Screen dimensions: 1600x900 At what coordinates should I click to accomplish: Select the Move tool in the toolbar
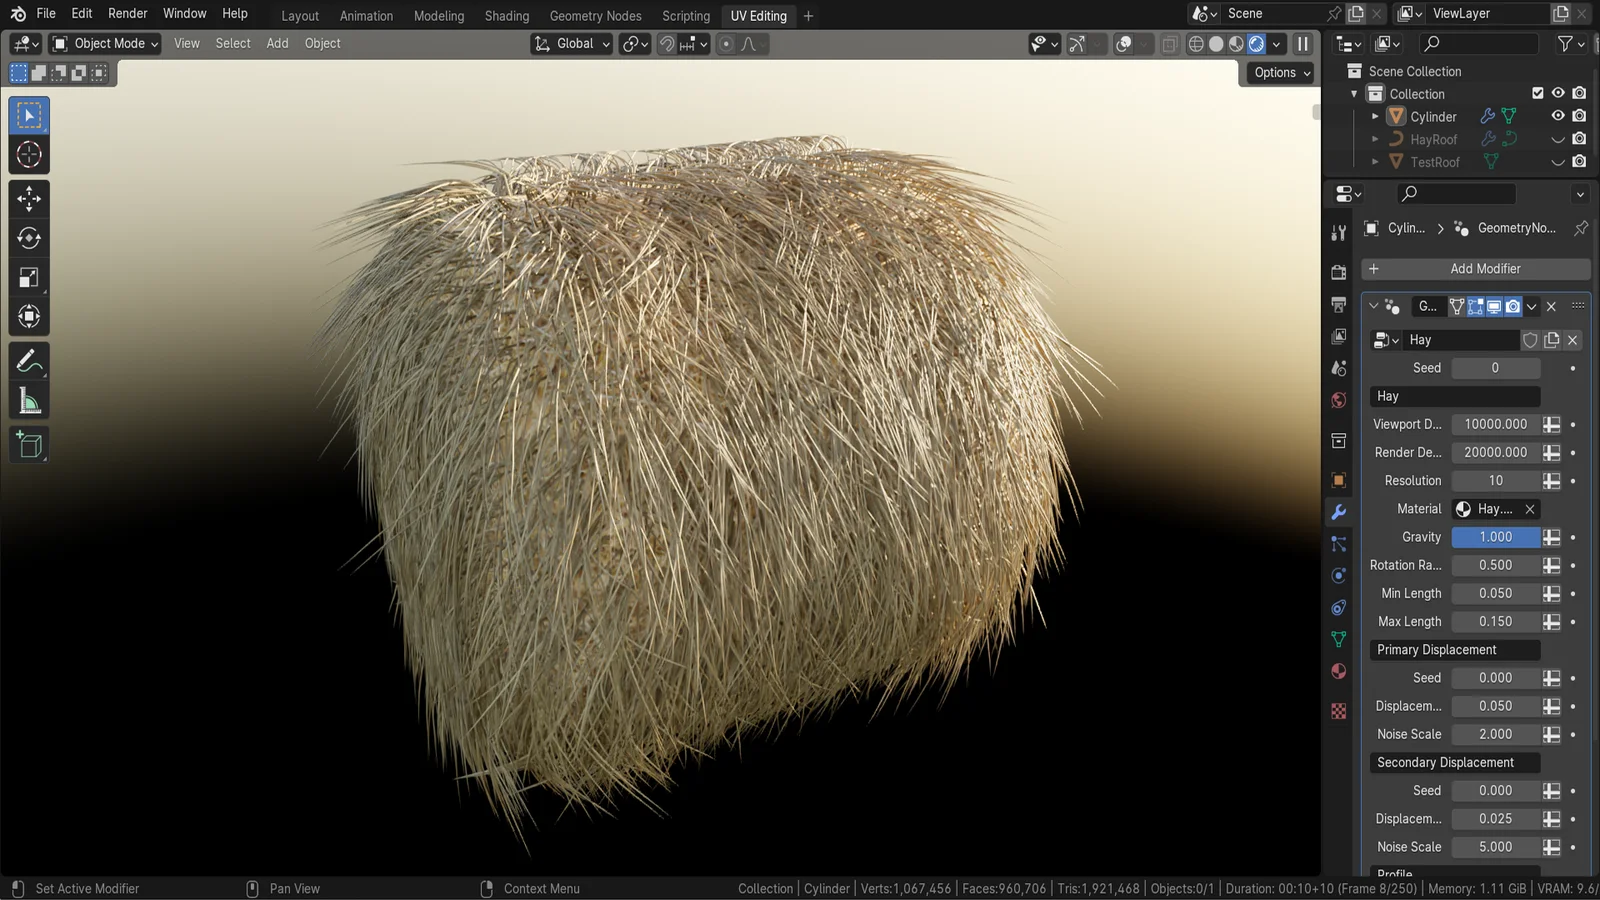[x=29, y=198]
